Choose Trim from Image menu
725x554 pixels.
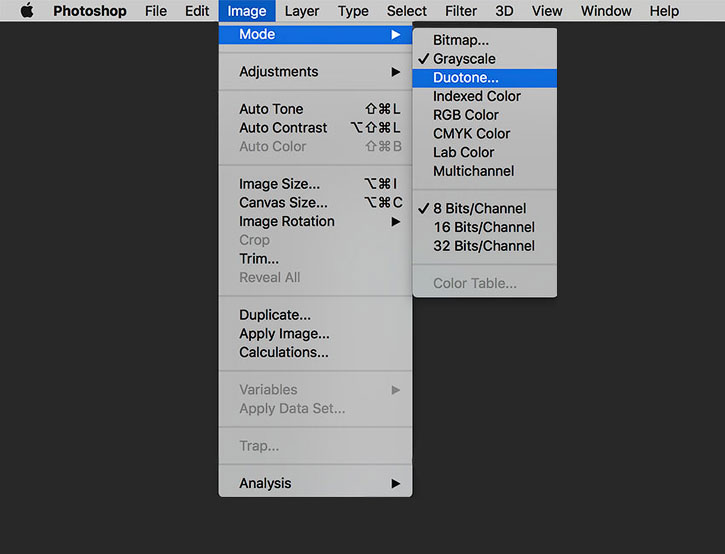(x=315, y=259)
